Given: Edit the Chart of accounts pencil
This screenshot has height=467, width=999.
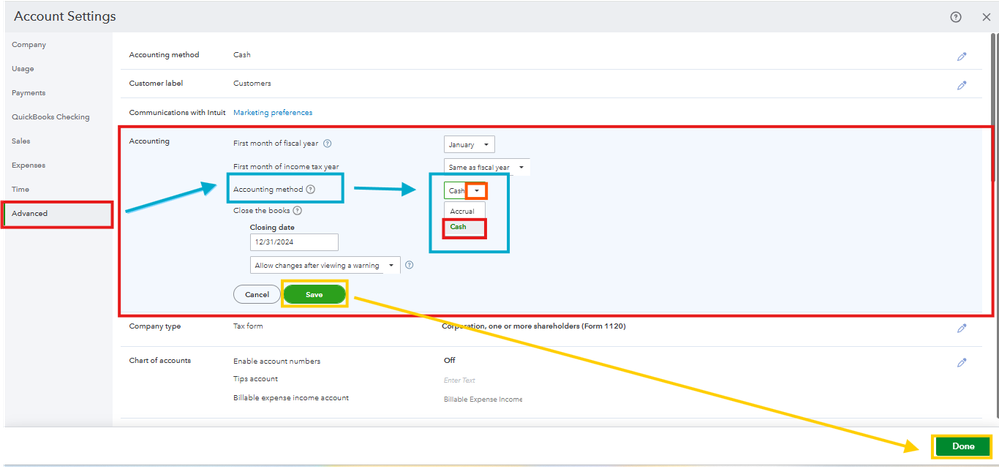Looking at the screenshot, I should [961, 362].
